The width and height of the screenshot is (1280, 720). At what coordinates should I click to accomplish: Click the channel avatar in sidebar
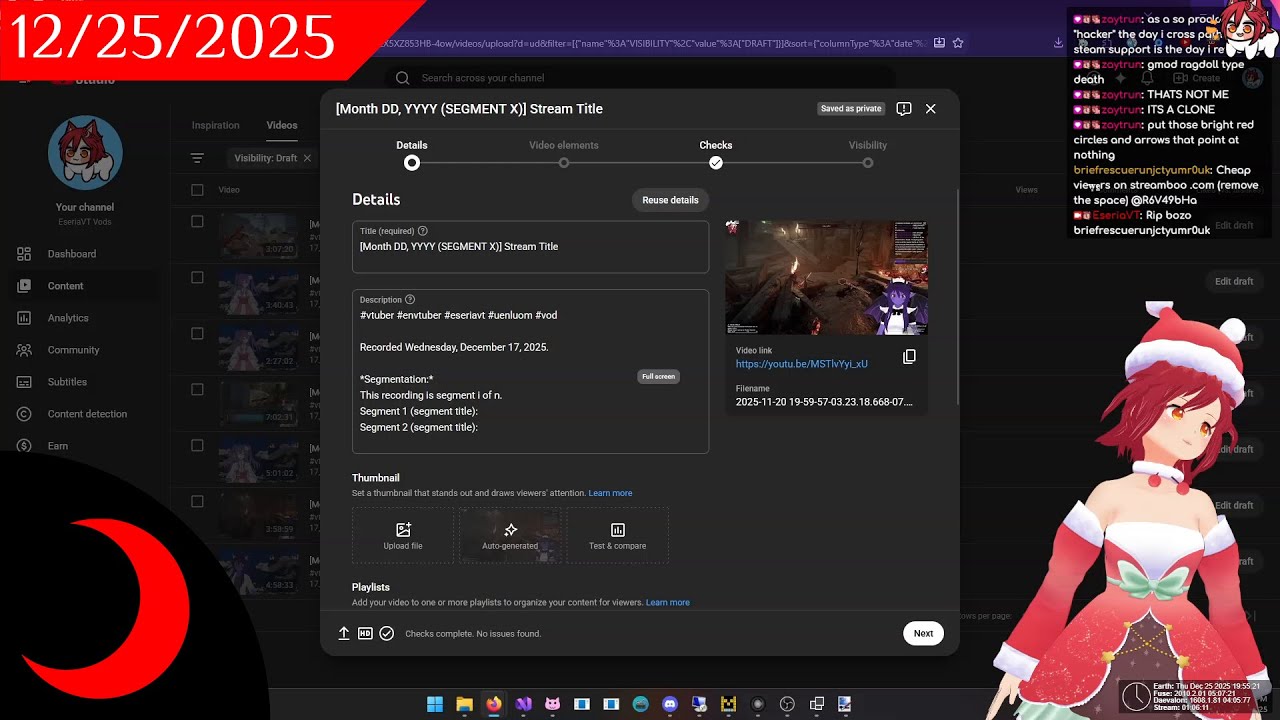pos(85,153)
